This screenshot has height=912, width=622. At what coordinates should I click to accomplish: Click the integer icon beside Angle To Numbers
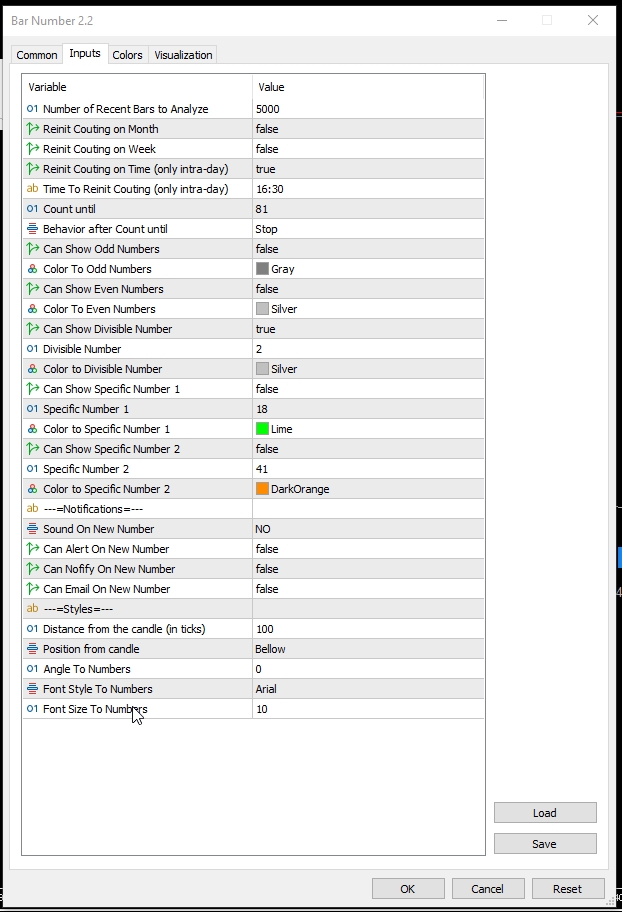[x=32, y=669]
